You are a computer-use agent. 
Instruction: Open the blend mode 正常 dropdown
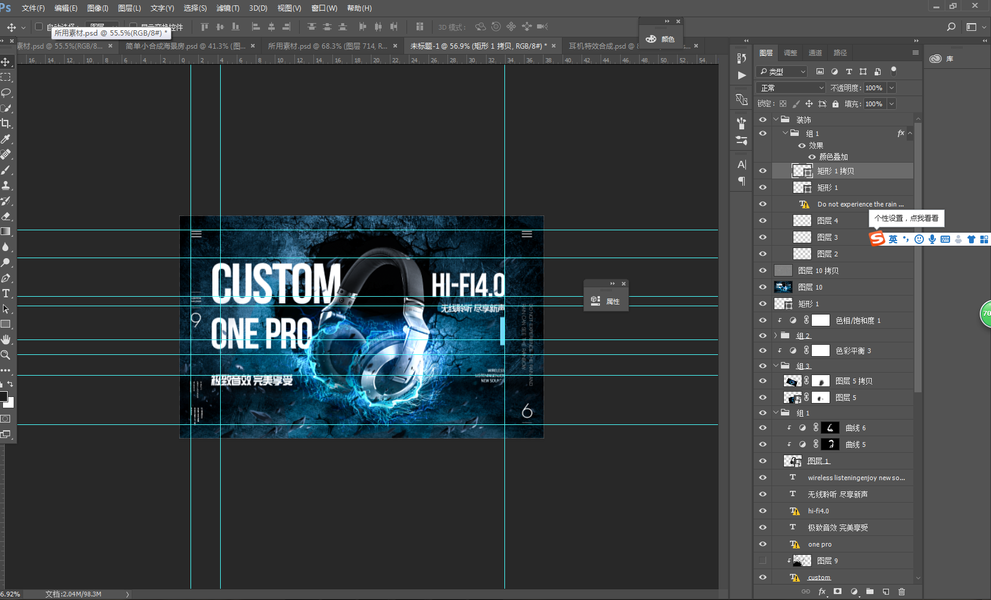click(x=791, y=88)
